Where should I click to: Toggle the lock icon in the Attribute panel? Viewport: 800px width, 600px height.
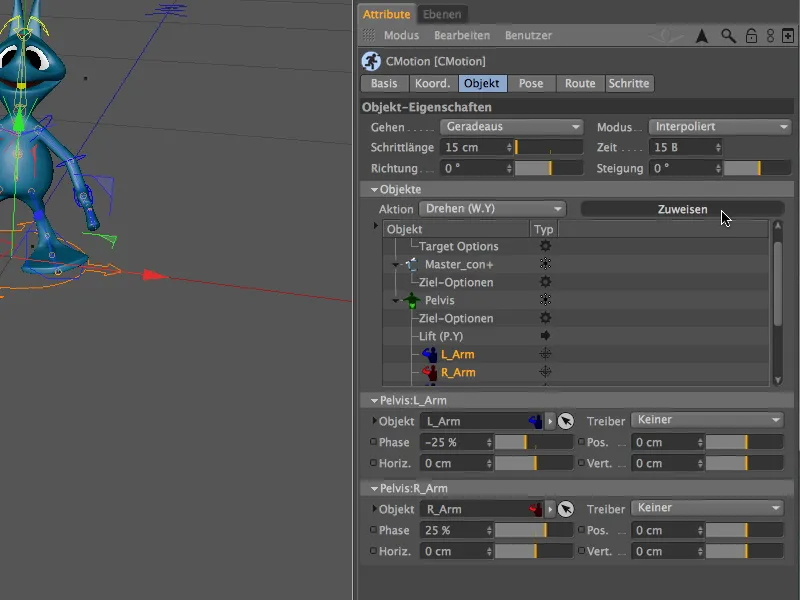pyautogui.click(x=752, y=34)
